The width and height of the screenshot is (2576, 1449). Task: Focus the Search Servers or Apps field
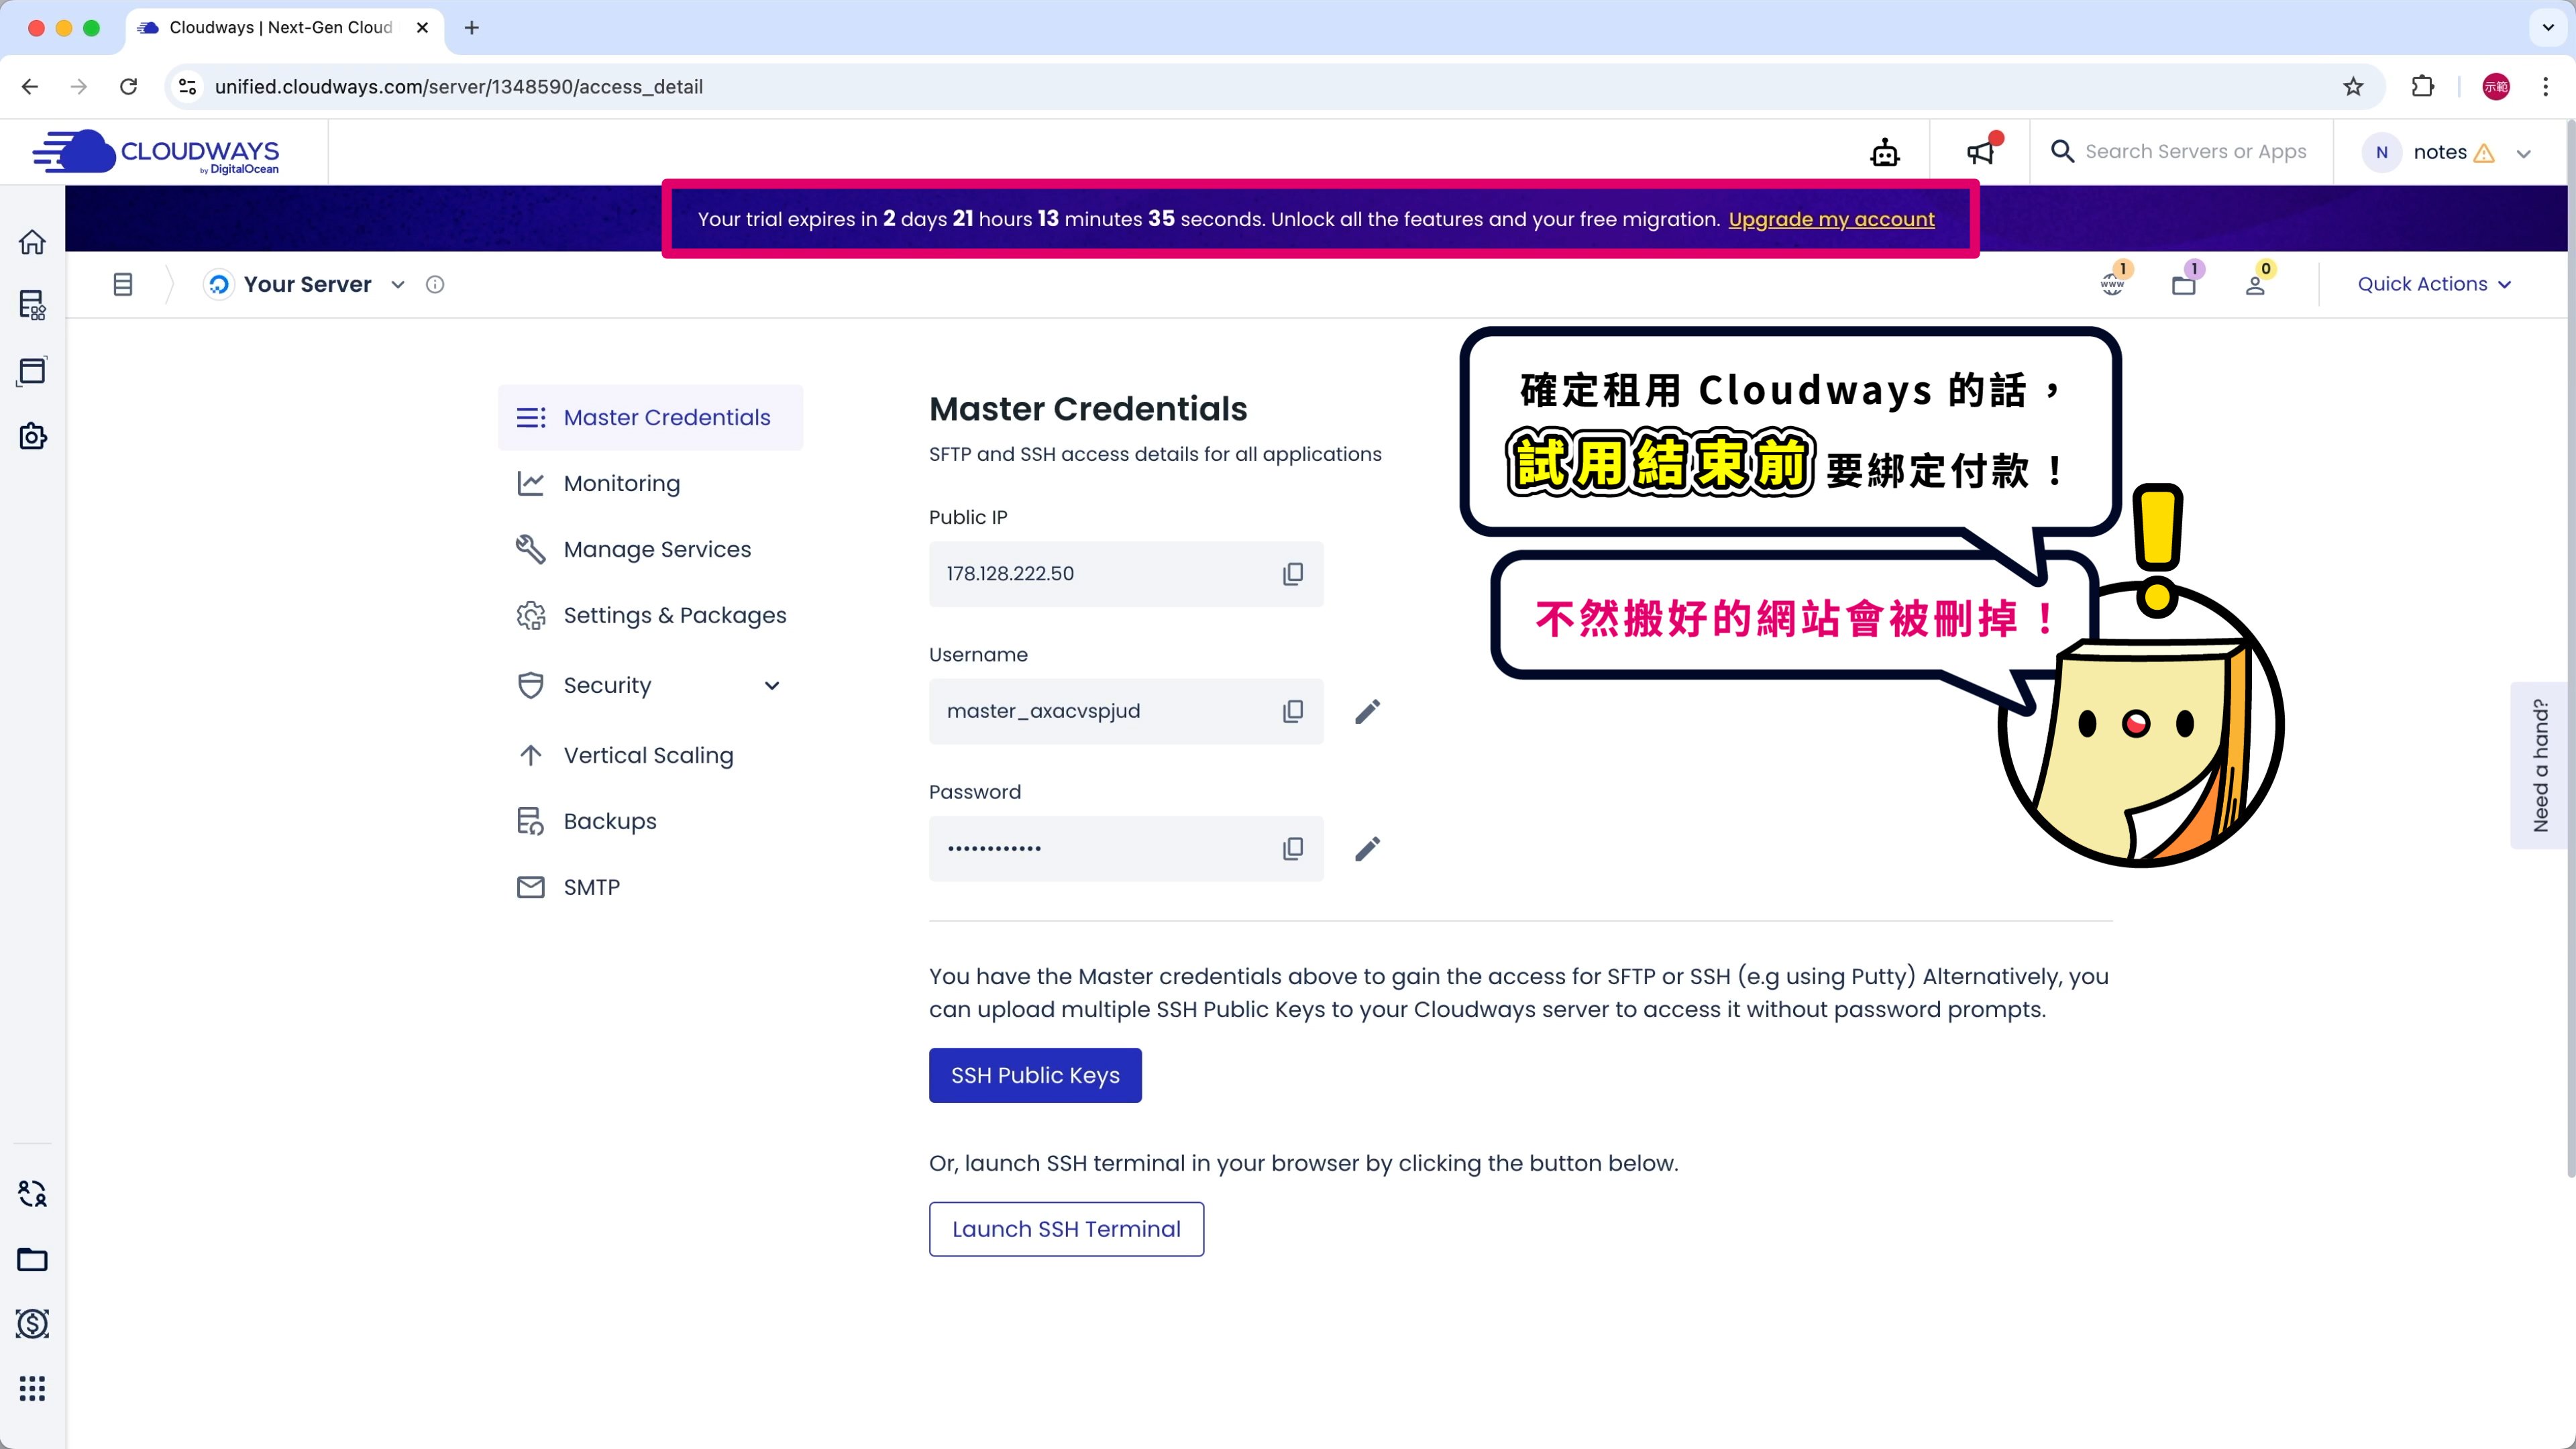(2195, 152)
